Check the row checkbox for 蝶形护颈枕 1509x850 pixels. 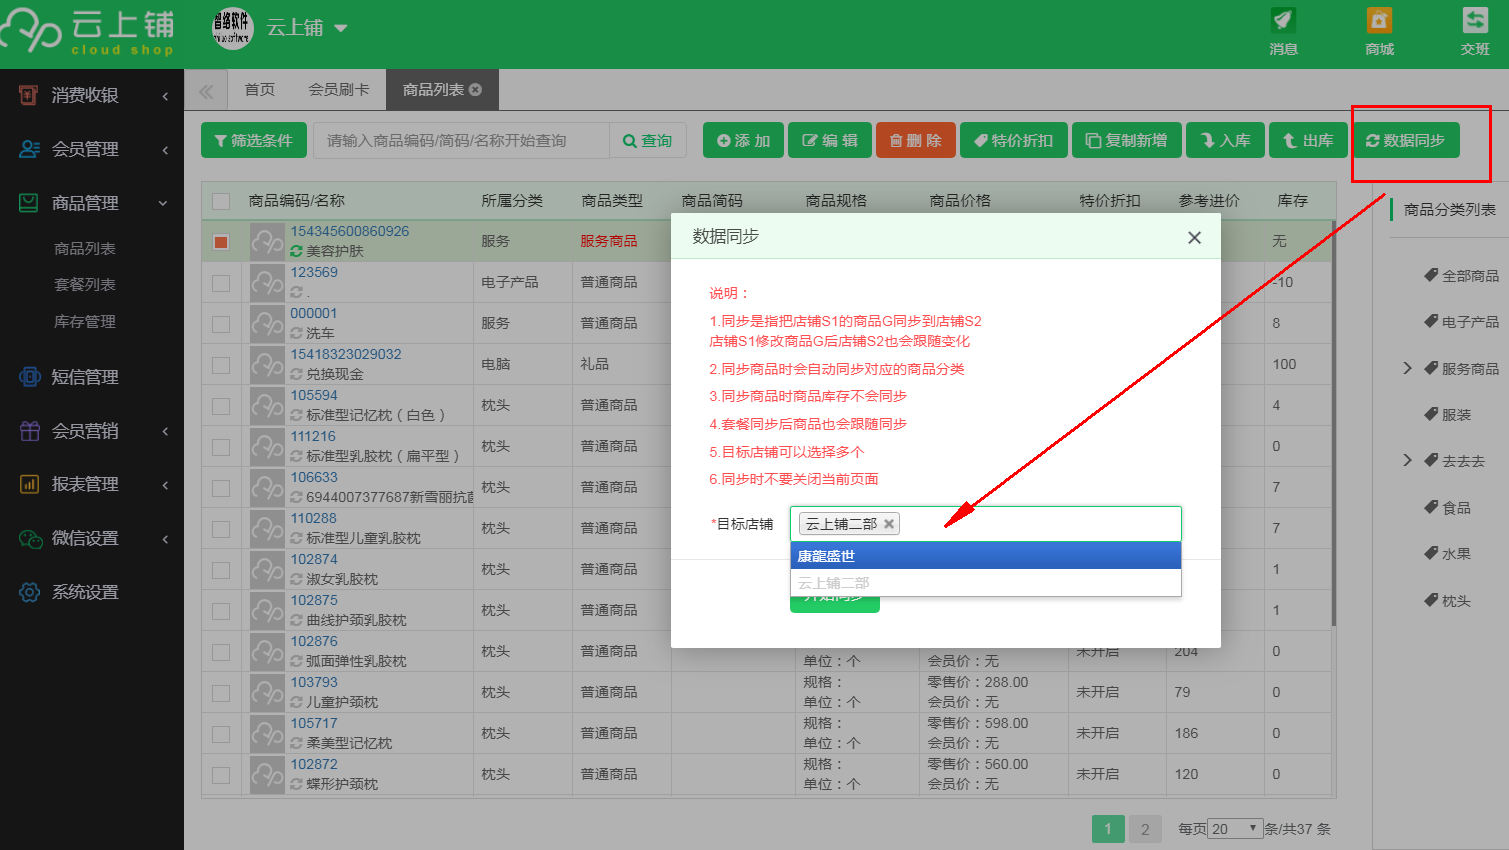[x=221, y=775]
